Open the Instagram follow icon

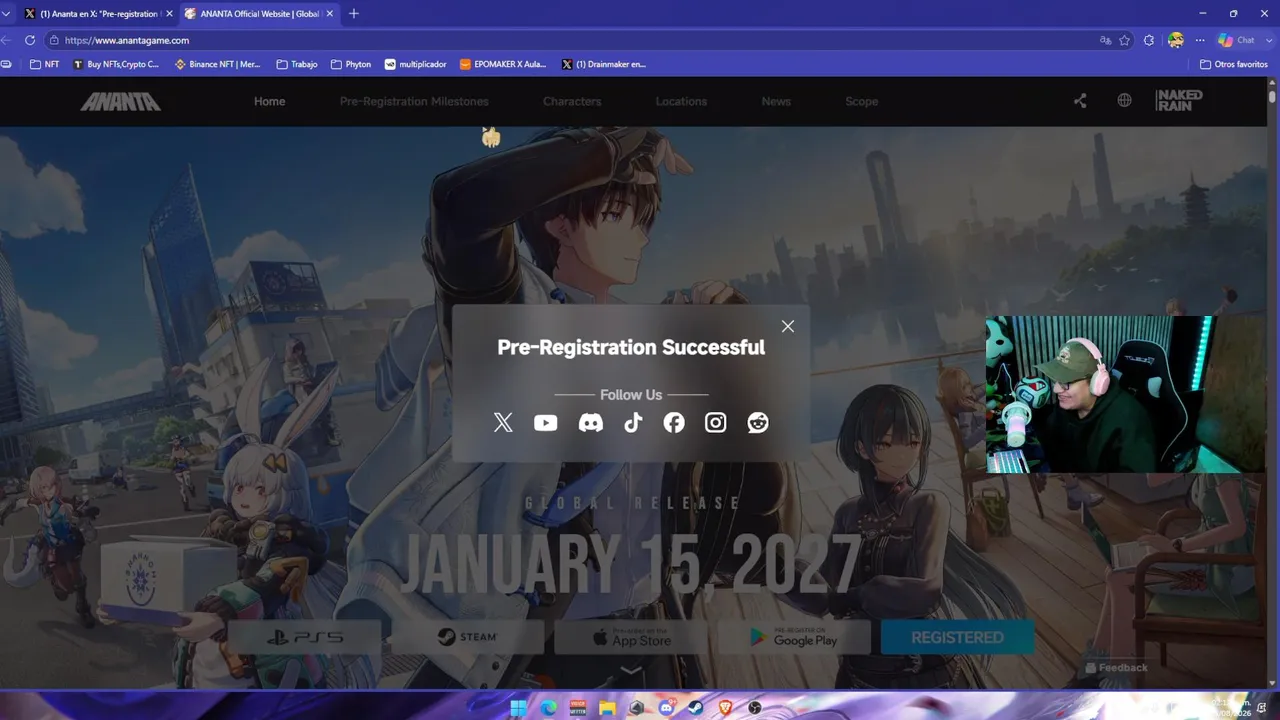(716, 423)
